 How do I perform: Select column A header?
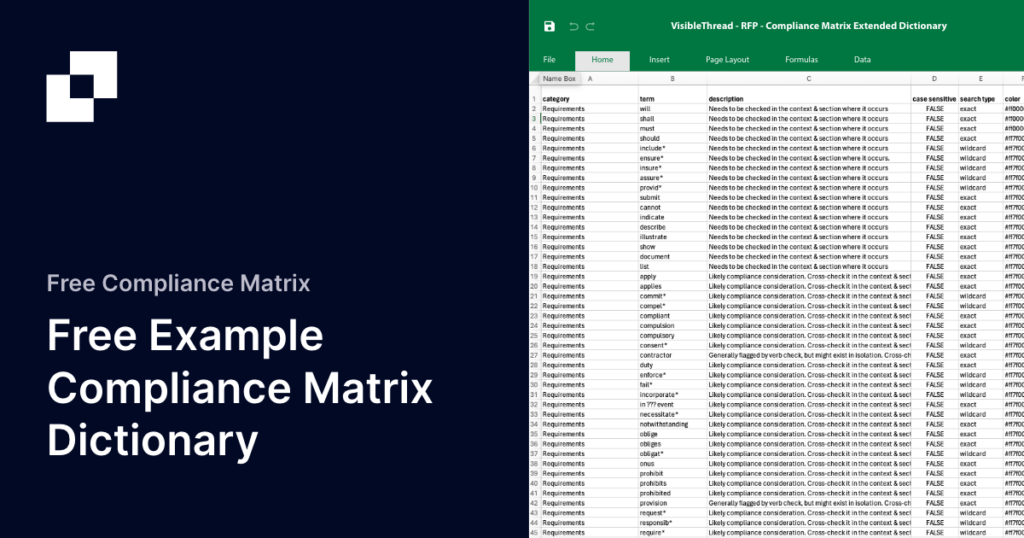point(590,78)
